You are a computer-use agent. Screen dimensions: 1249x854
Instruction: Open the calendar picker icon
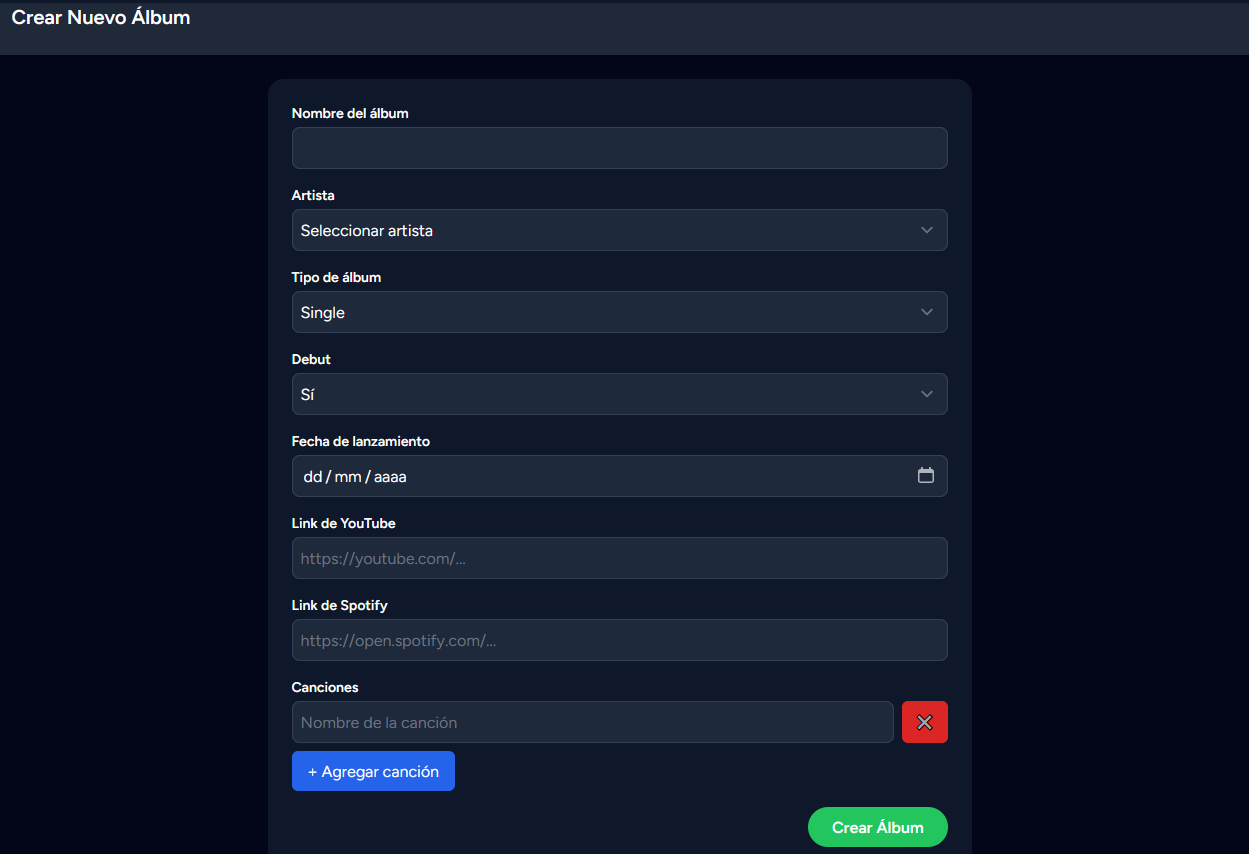point(925,476)
